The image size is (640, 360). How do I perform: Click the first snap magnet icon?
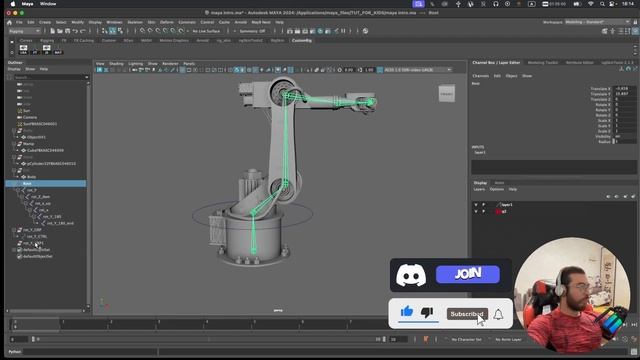coord(142,31)
